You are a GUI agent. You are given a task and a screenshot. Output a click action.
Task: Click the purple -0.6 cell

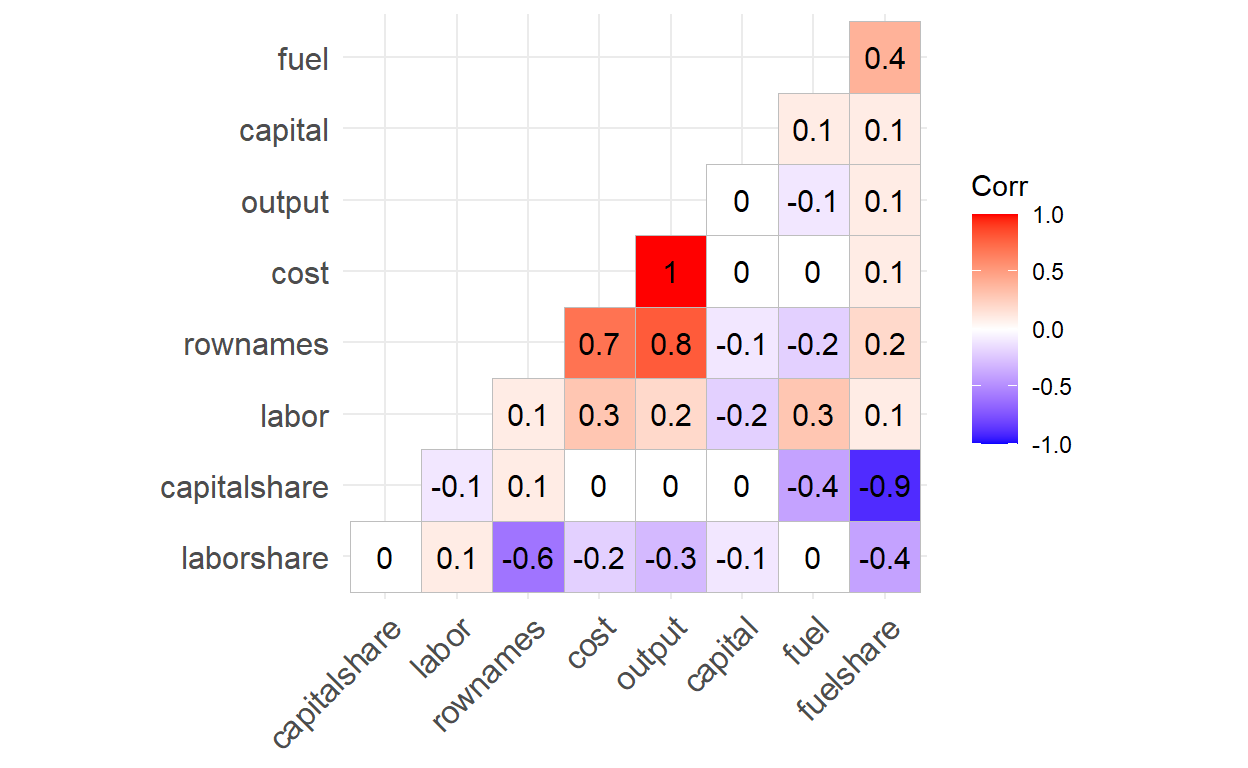(x=527, y=558)
